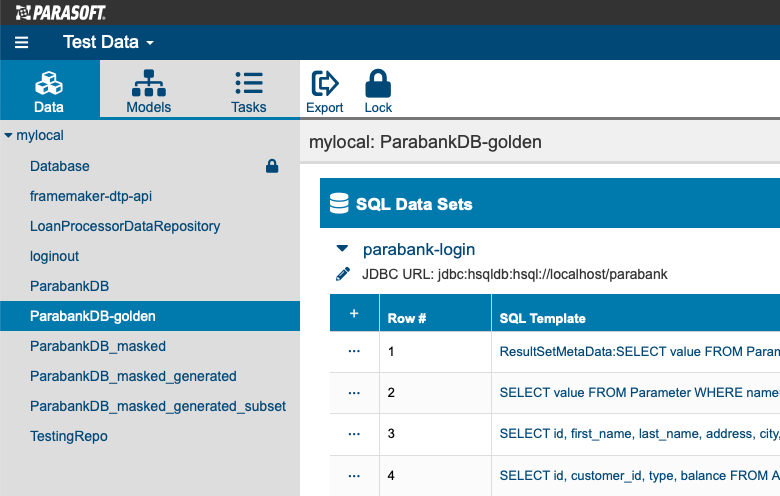Viewport: 780px width, 496px height.
Task: Click the mylocal: ParabankDB-golden heading
Action: [x=425, y=142]
